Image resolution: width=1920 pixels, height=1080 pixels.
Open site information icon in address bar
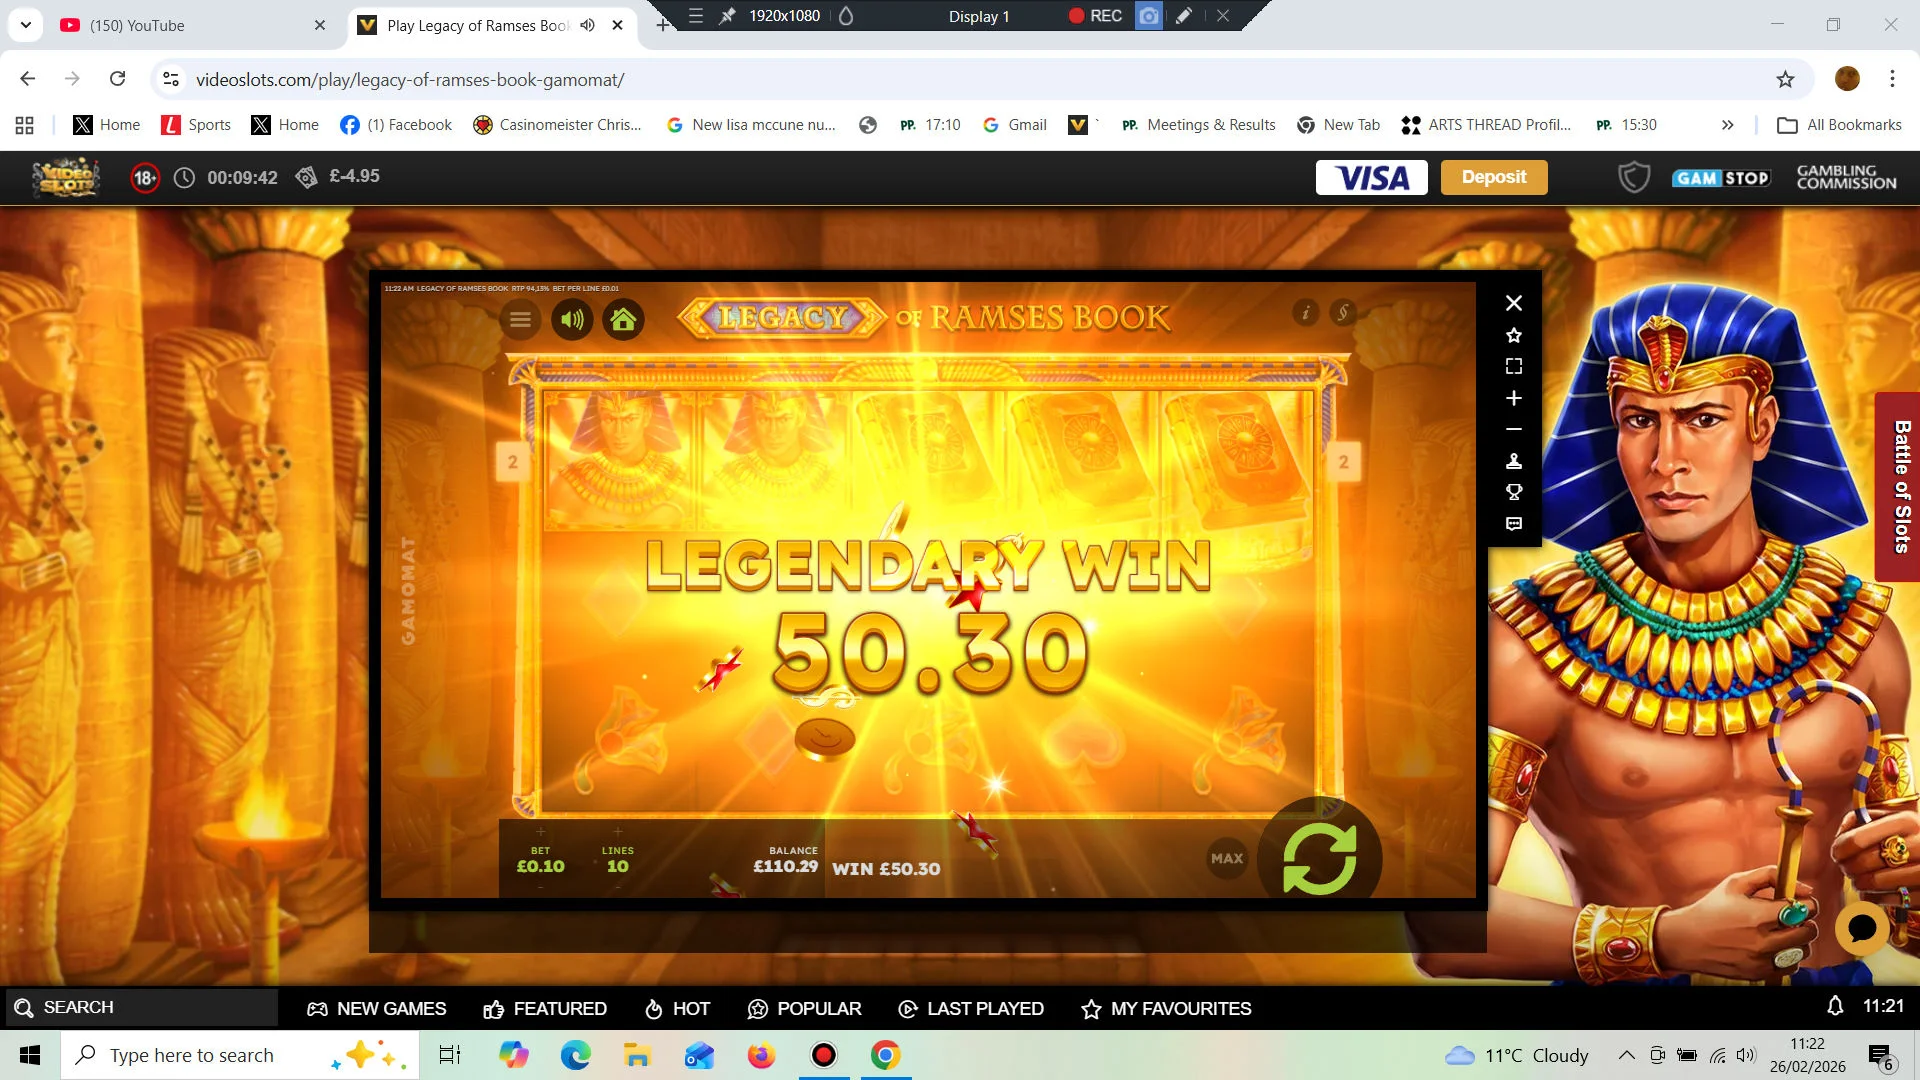[171, 79]
